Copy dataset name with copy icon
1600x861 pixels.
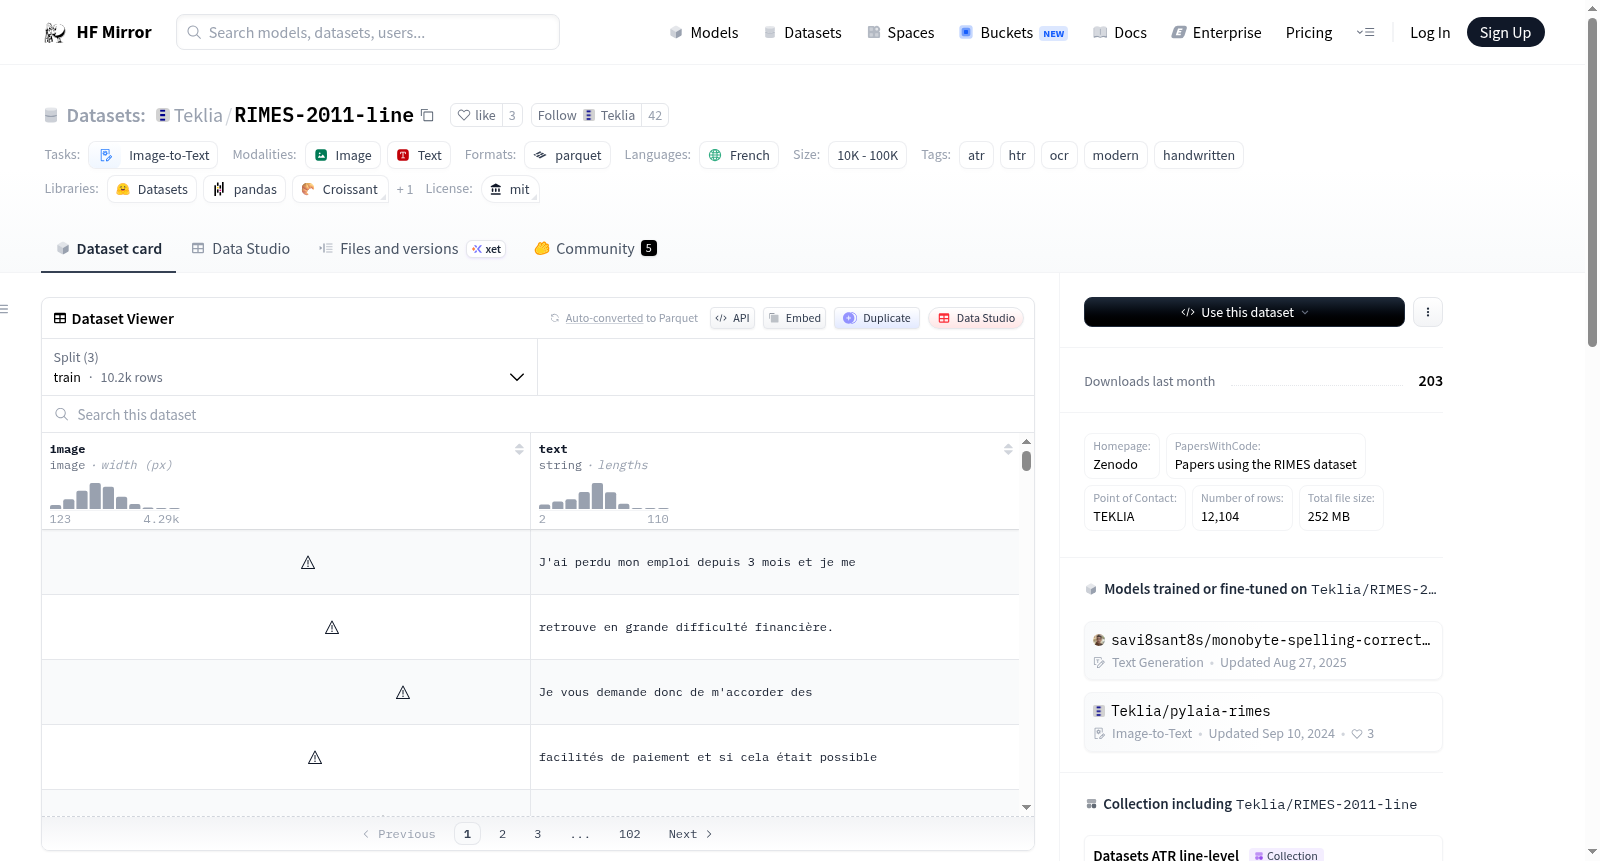pos(427,115)
